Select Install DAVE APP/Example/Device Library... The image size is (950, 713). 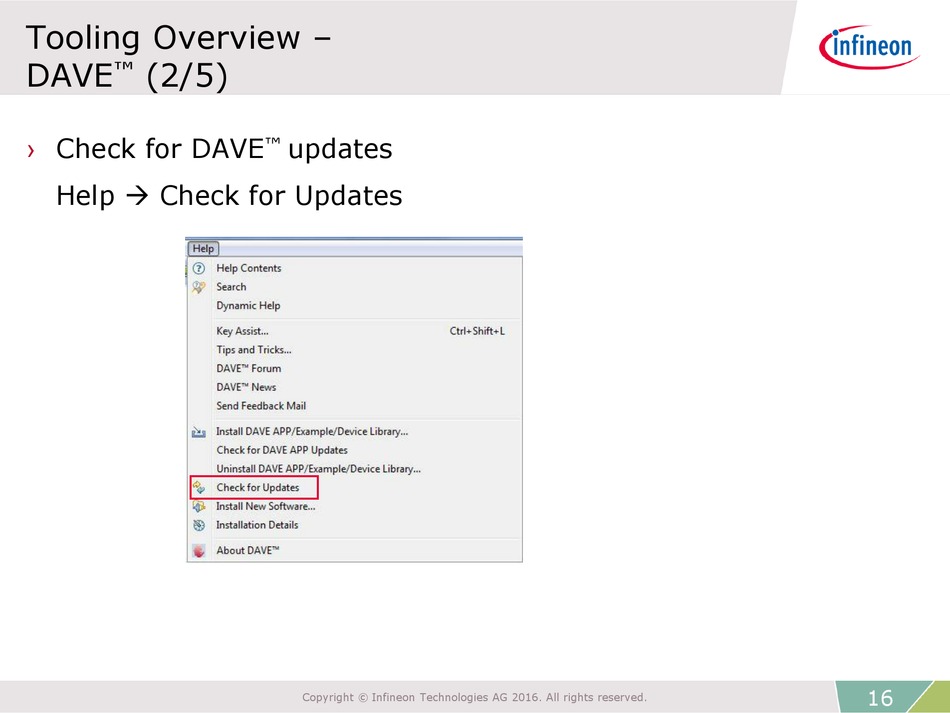coord(354,431)
